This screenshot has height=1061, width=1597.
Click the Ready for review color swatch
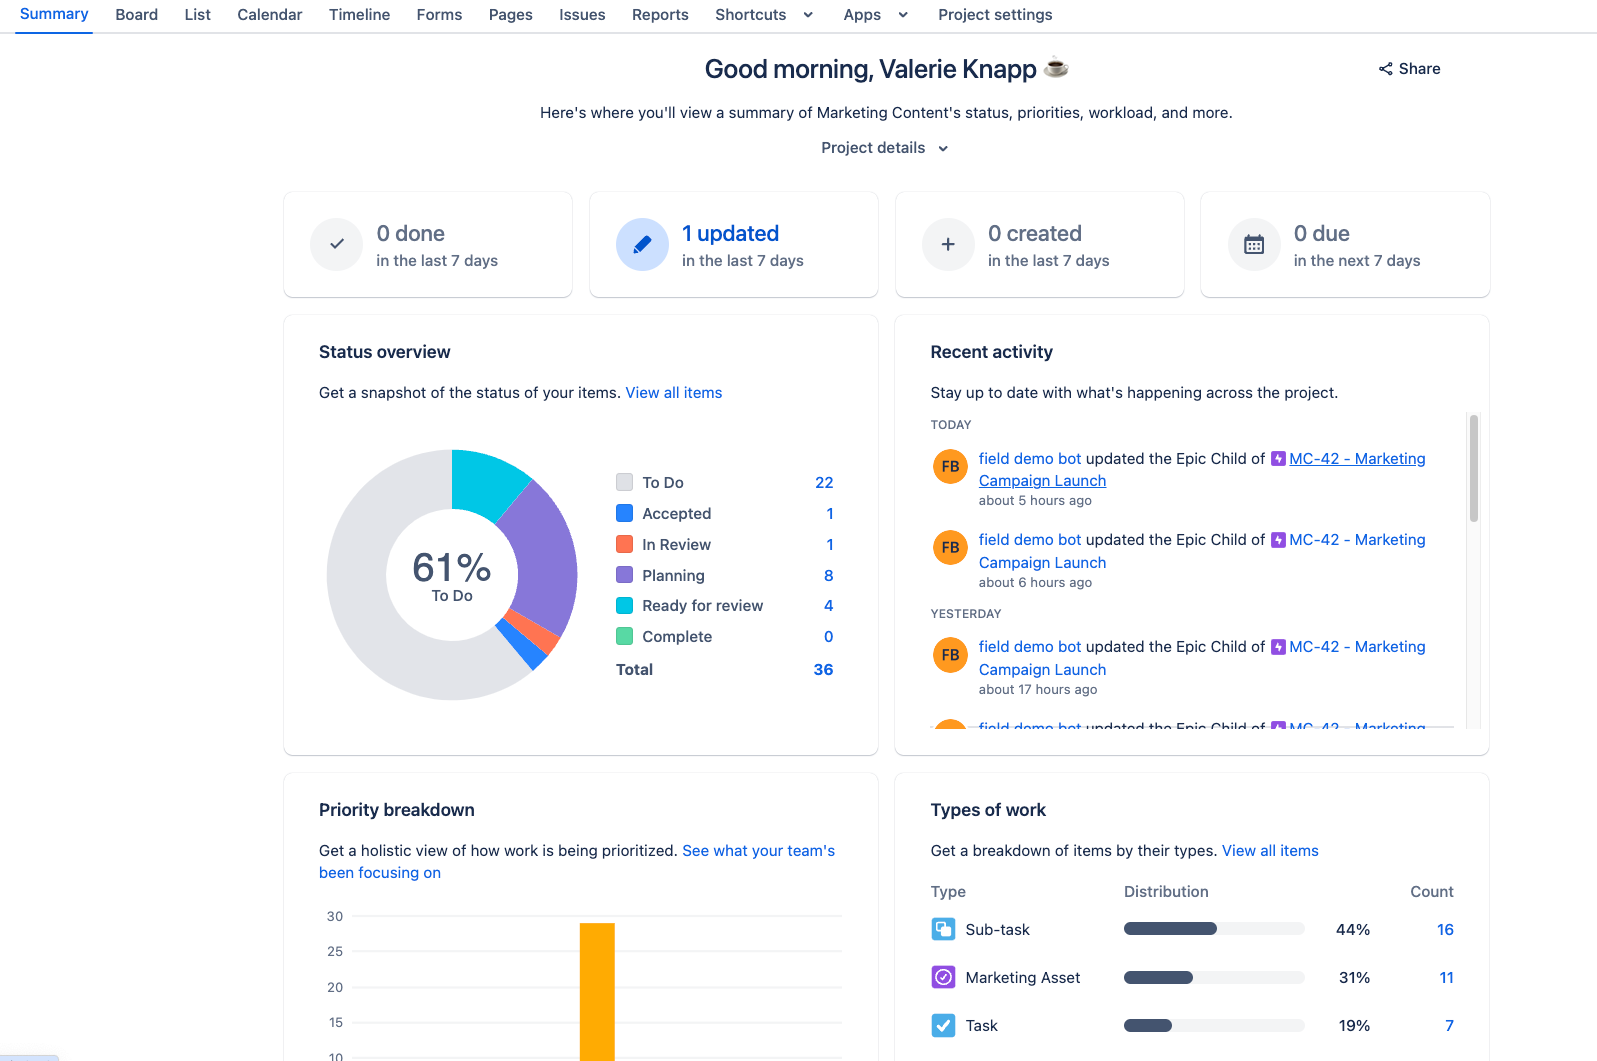624,605
